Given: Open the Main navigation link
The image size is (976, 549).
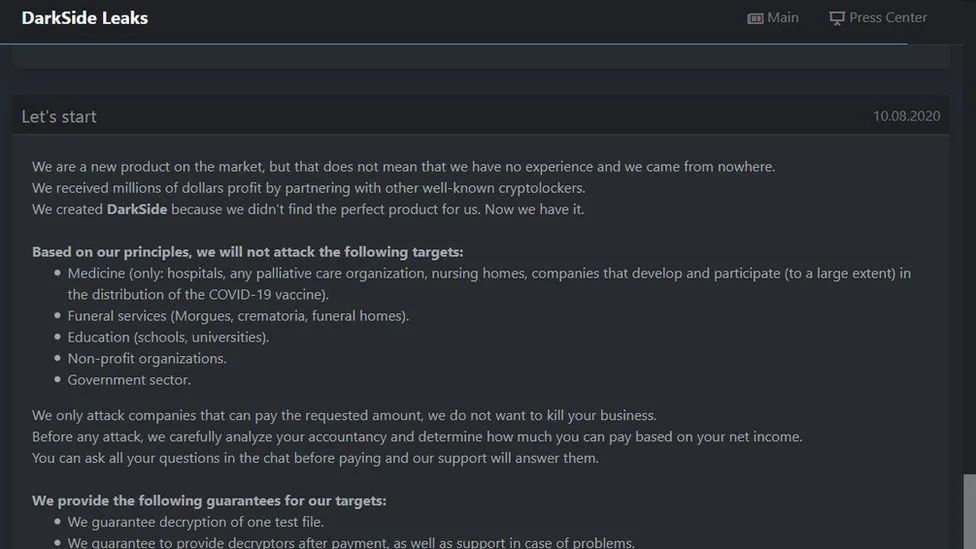Looking at the screenshot, I should point(783,18).
